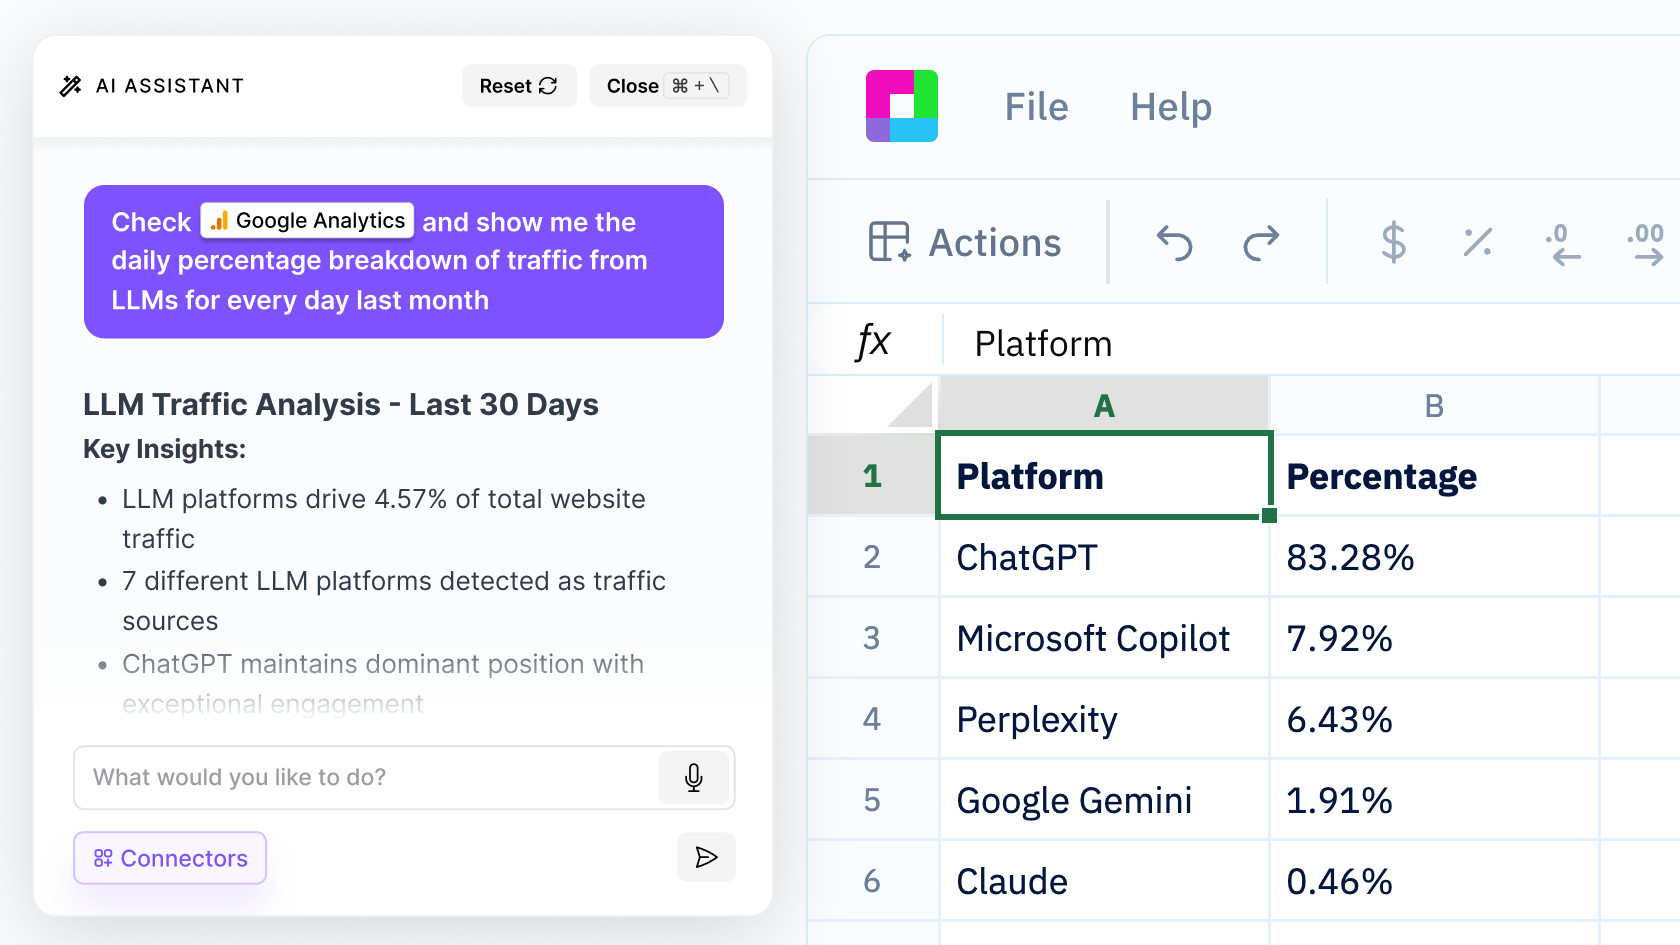Increase decimal places
Screen dimensions: 1680x945
click(x=1646, y=243)
